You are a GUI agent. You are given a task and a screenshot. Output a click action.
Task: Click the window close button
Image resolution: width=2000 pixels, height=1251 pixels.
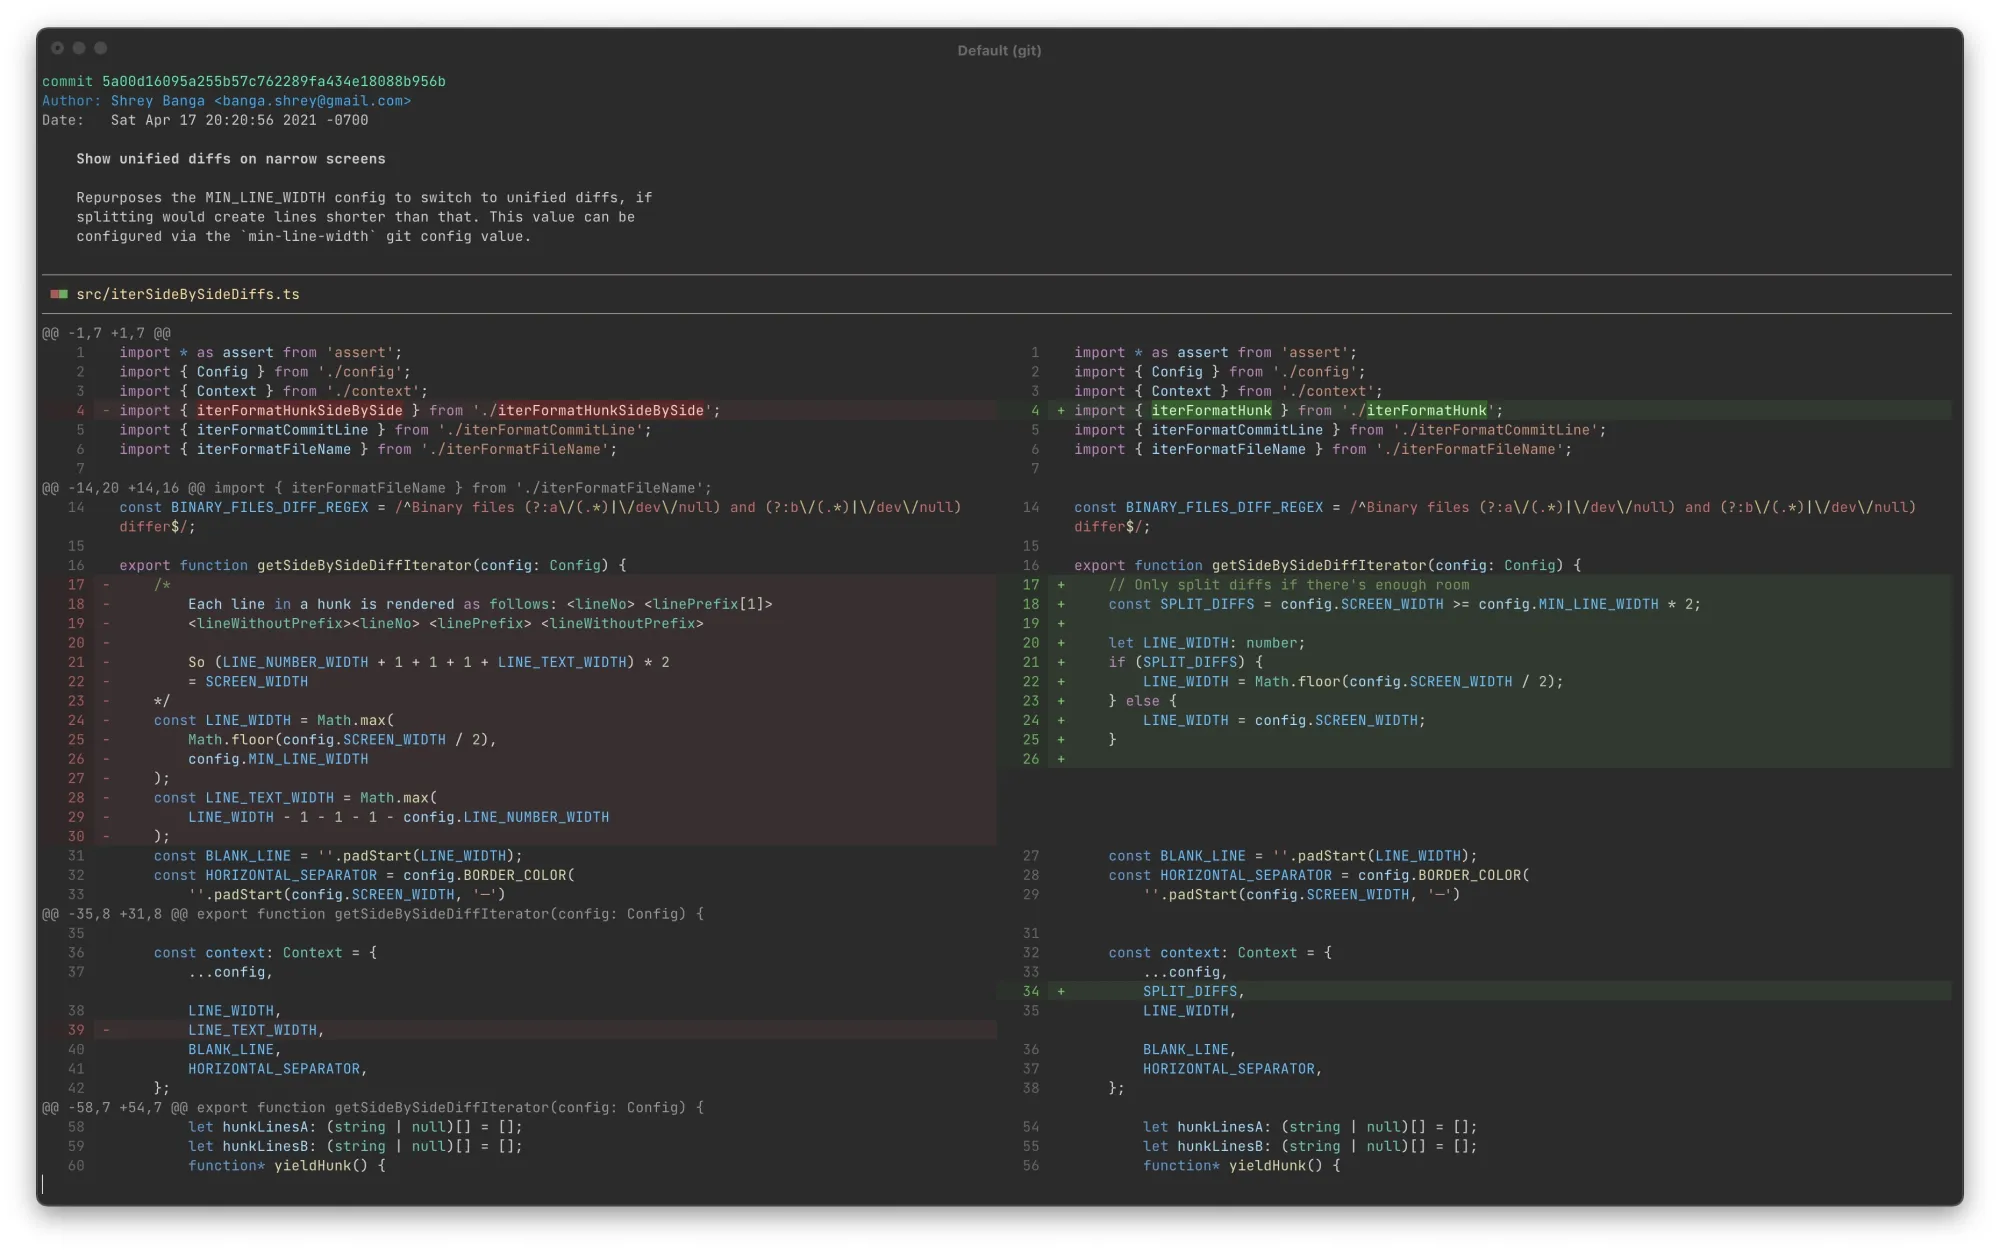click(x=58, y=48)
